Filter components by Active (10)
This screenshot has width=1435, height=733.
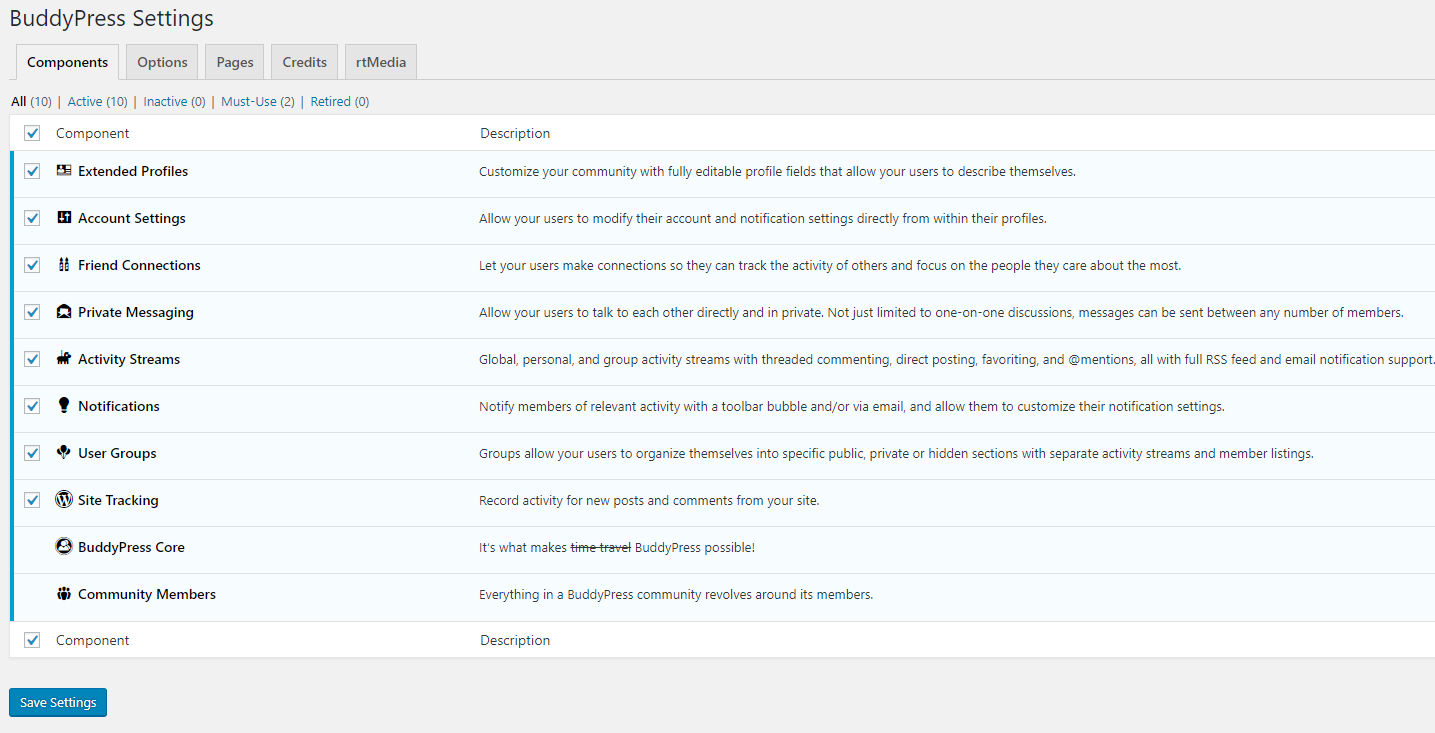[x=98, y=101]
